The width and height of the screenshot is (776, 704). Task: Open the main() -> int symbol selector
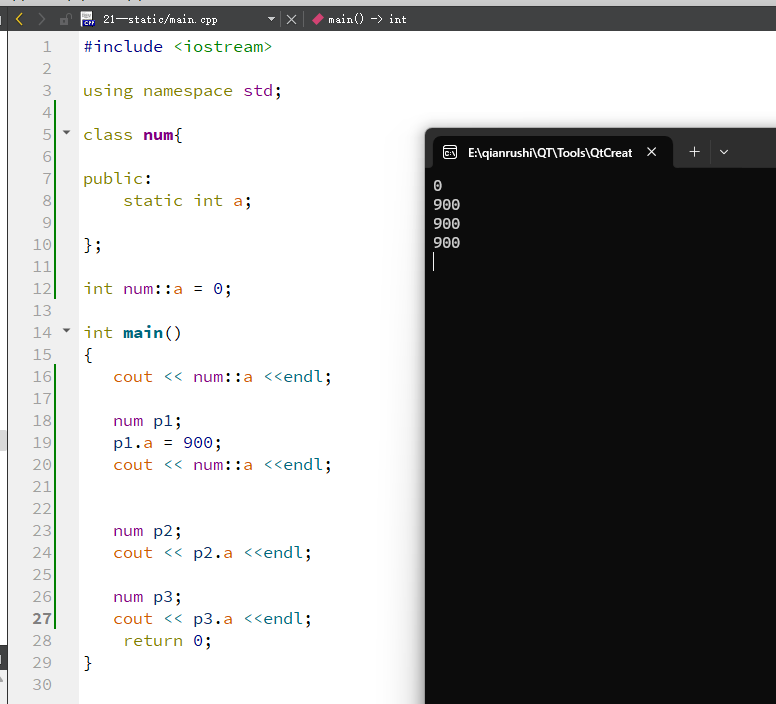click(367, 19)
